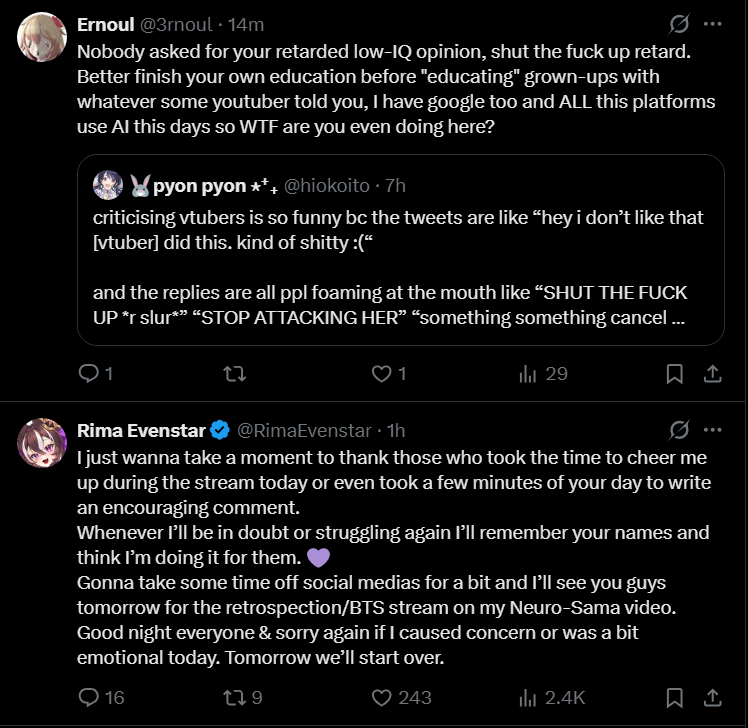Open Ernoul's profile name link
This screenshot has width=748, height=728.
[108, 24]
